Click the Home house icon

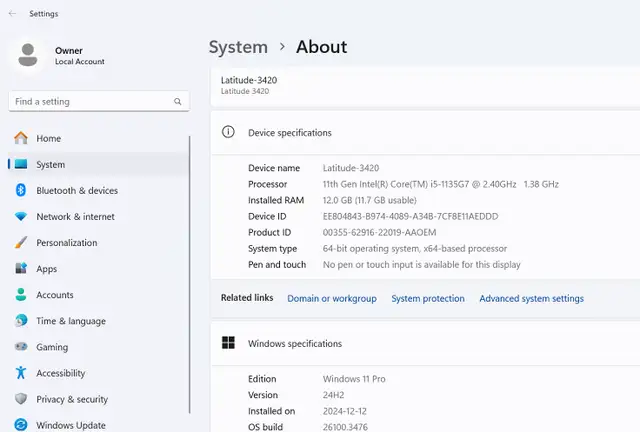21,138
